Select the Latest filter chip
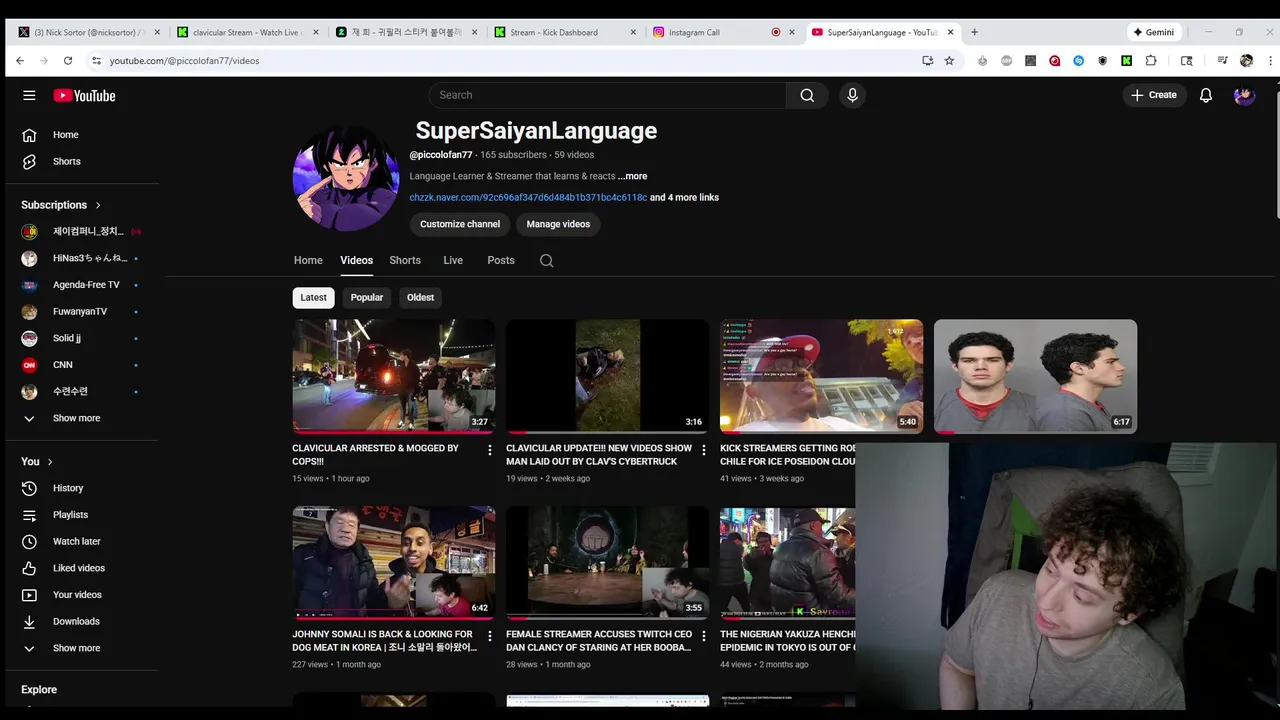 coord(313,297)
